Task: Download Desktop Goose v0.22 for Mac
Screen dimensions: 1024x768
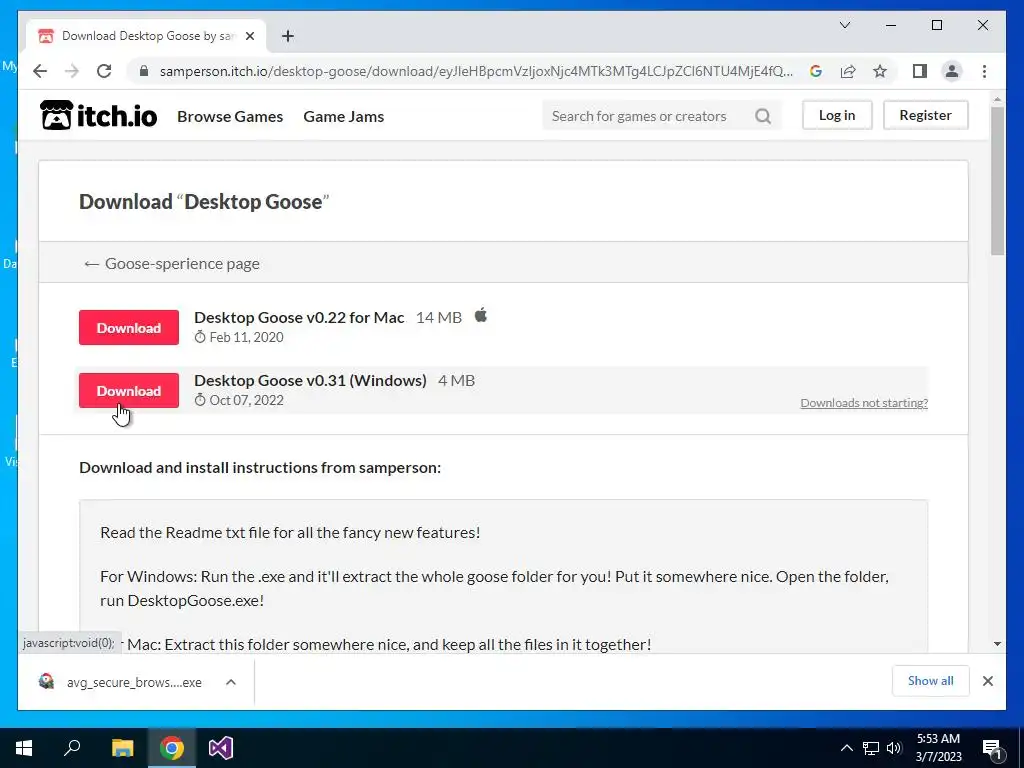Action: pos(129,327)
